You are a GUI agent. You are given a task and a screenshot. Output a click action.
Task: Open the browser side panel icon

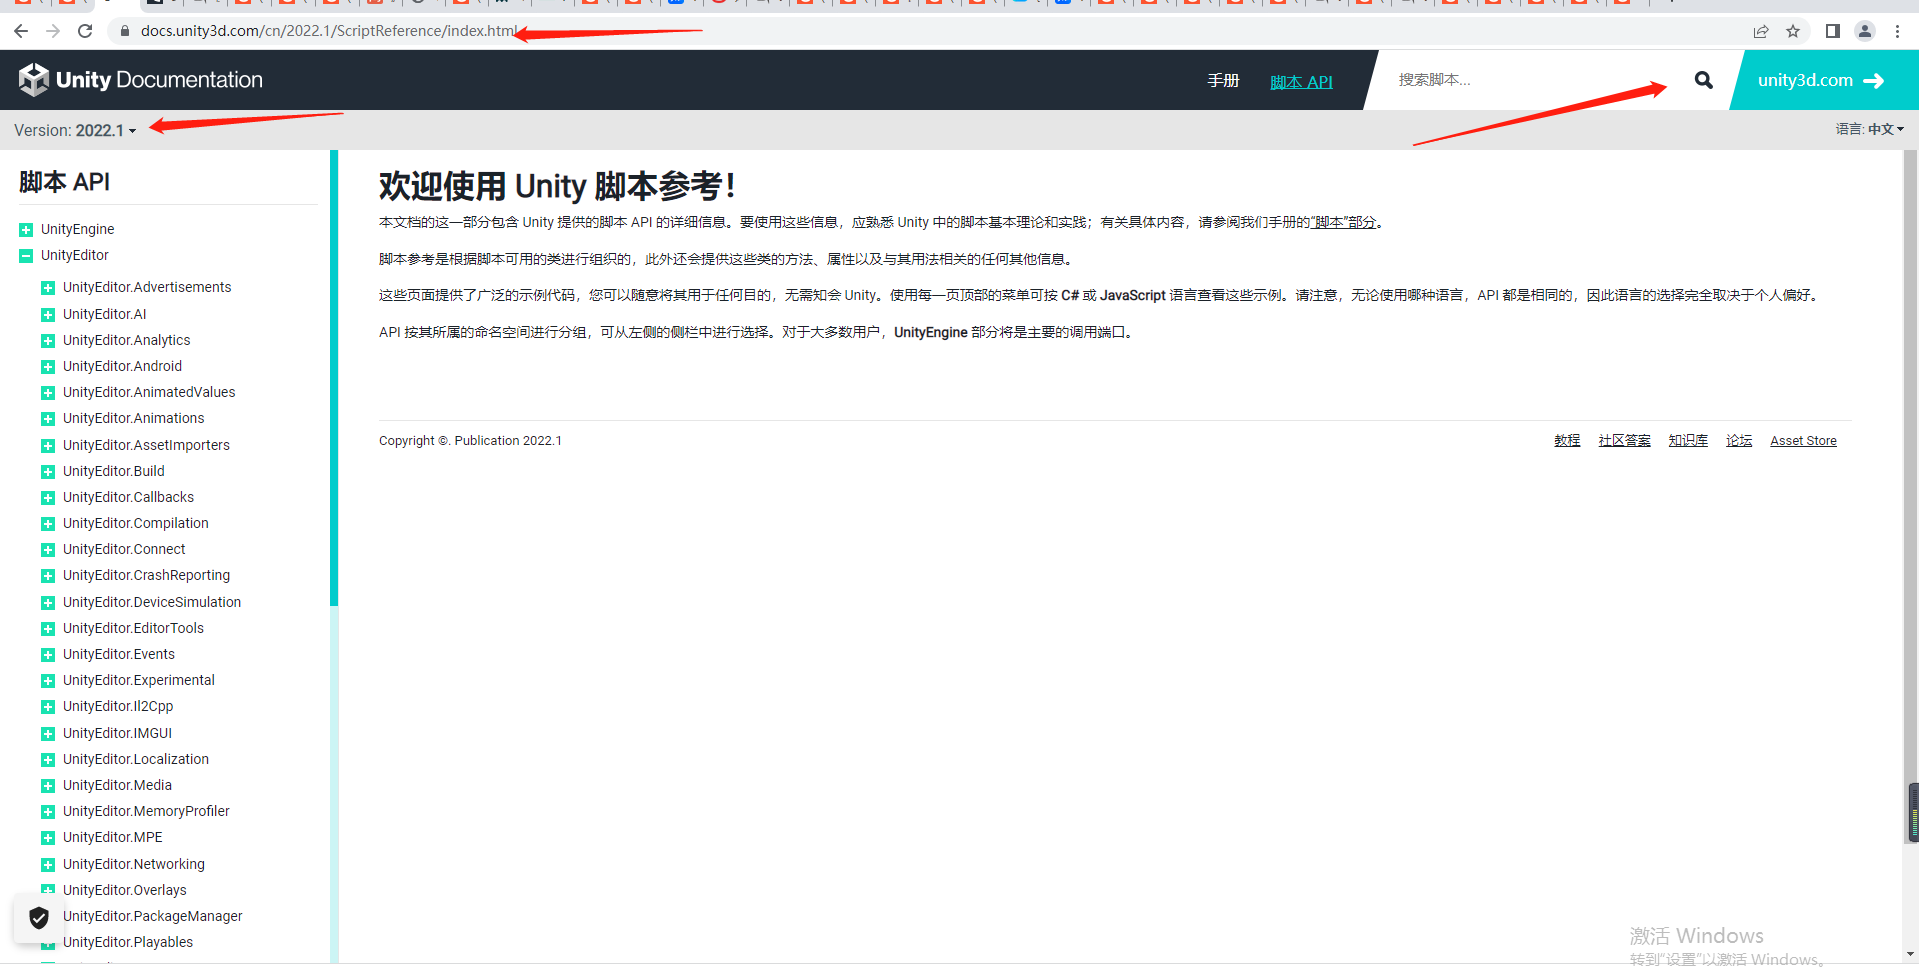coord(1832,31)
